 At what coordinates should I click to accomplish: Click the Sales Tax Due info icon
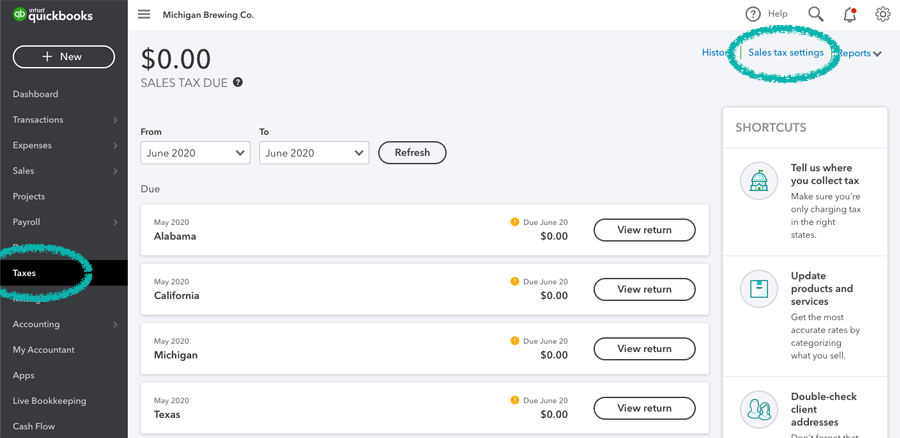click(x=238, y=83)
